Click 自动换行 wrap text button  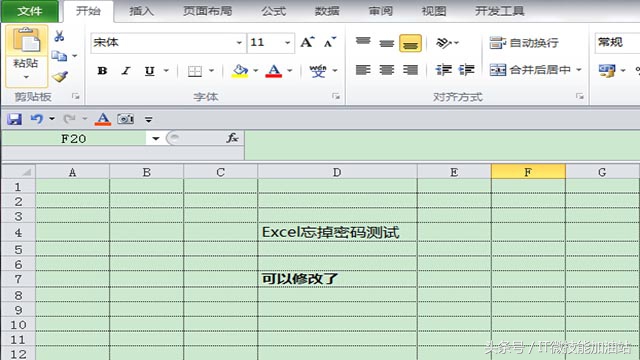pyautogui.click(x=524, y=42)
